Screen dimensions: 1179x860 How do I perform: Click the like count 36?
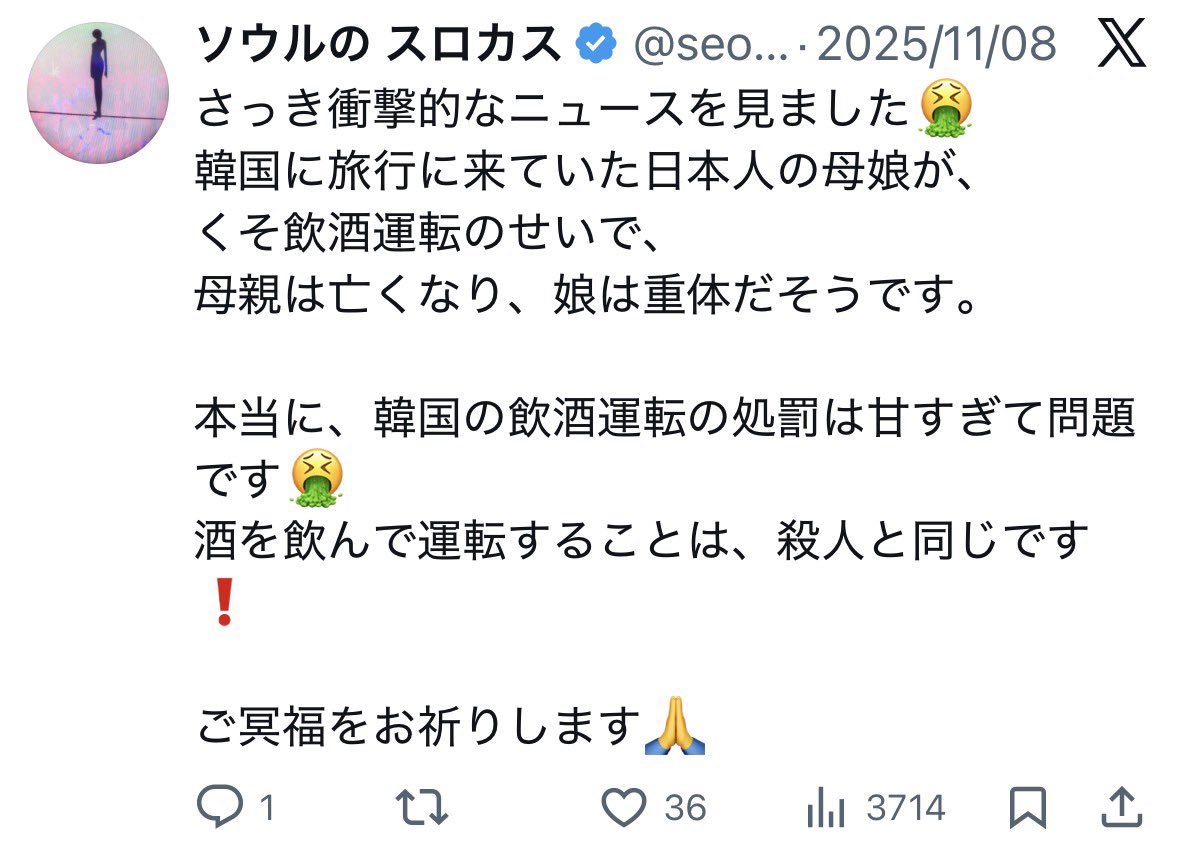point(685,808)
